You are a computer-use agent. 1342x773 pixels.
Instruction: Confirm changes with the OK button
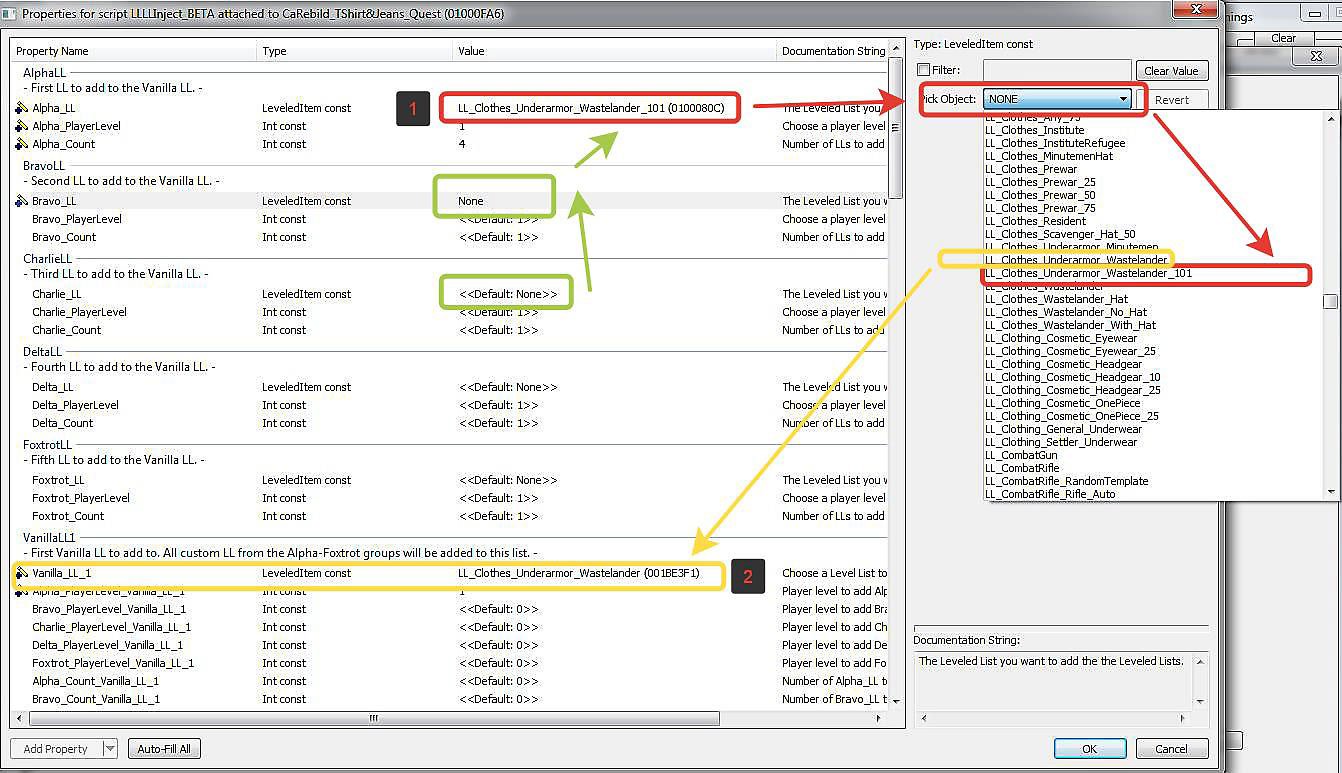[1089, 749]
